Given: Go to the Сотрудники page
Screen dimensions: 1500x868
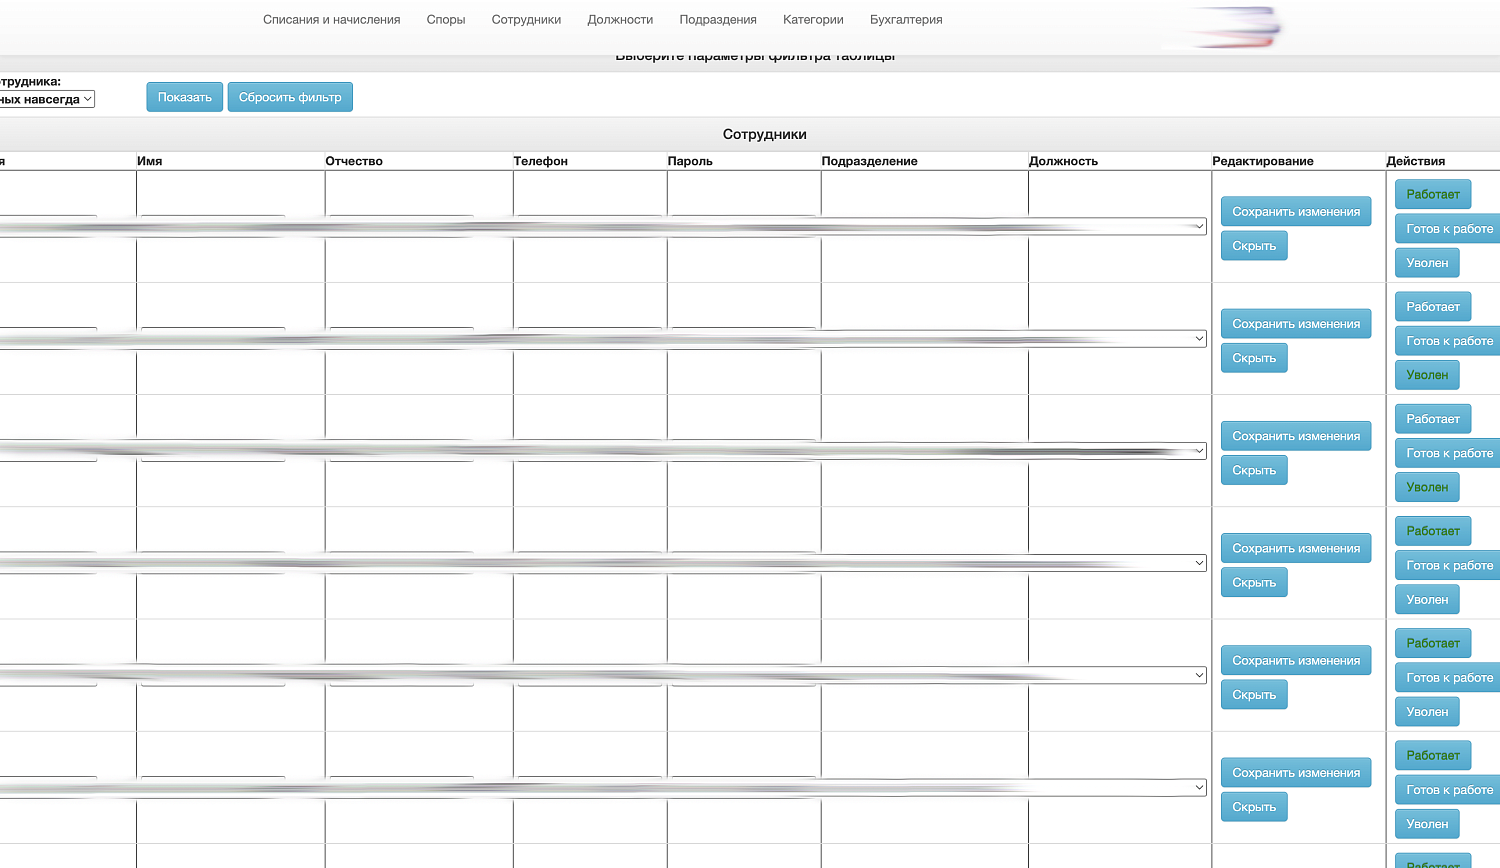Looking at the screenshot, I should coord(526,20).
